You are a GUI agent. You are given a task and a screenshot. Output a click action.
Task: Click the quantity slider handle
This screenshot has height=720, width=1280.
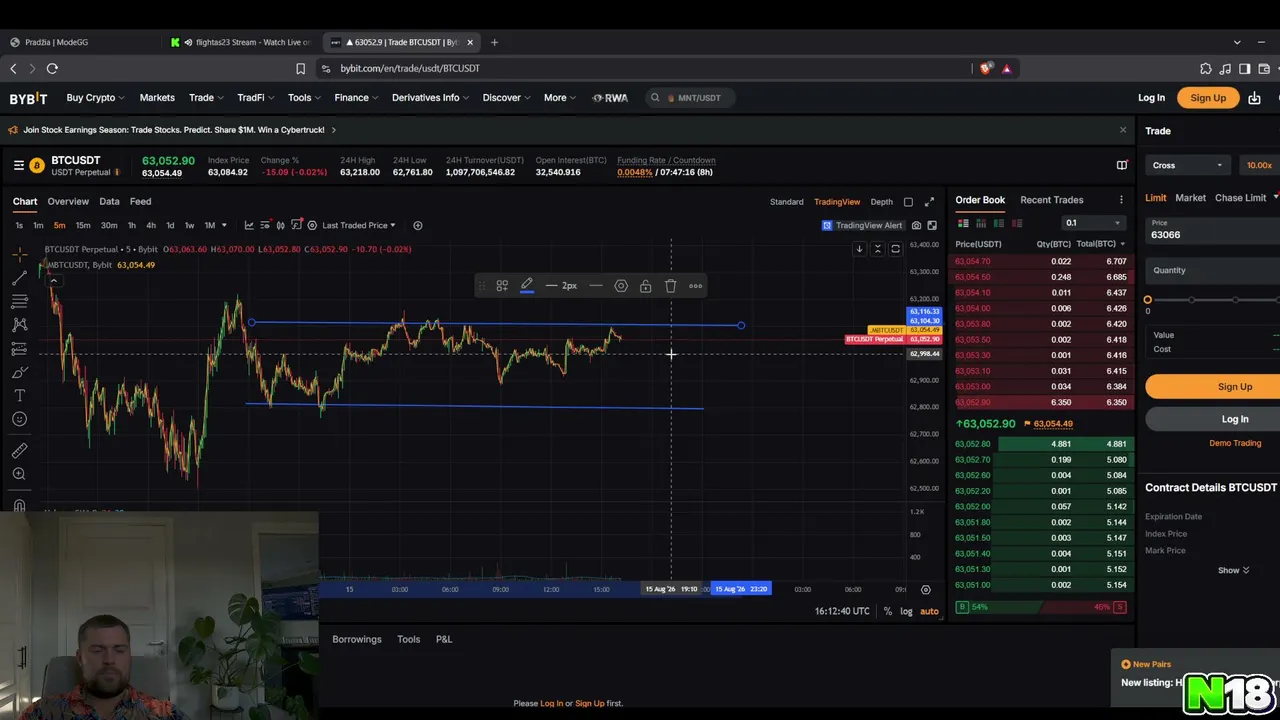click(x=1148, y=300)
